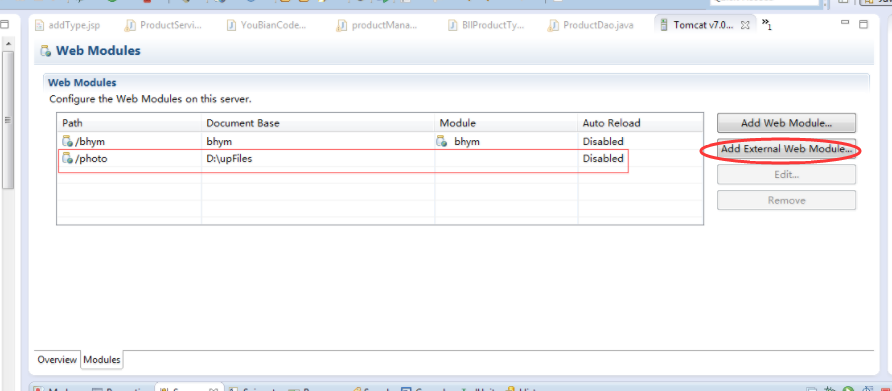Maximize the editor area
The width and height of the screenshot is (892, 391).
click(863, 24)
